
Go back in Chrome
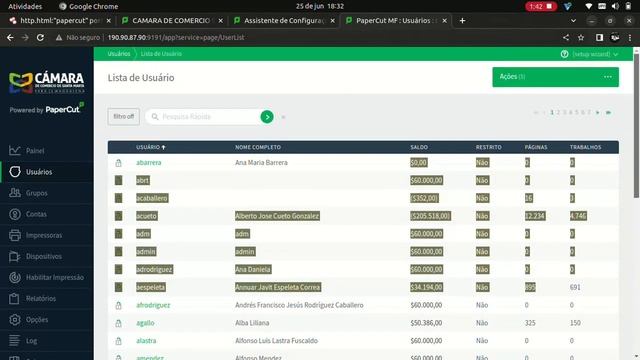pos(10,38)
